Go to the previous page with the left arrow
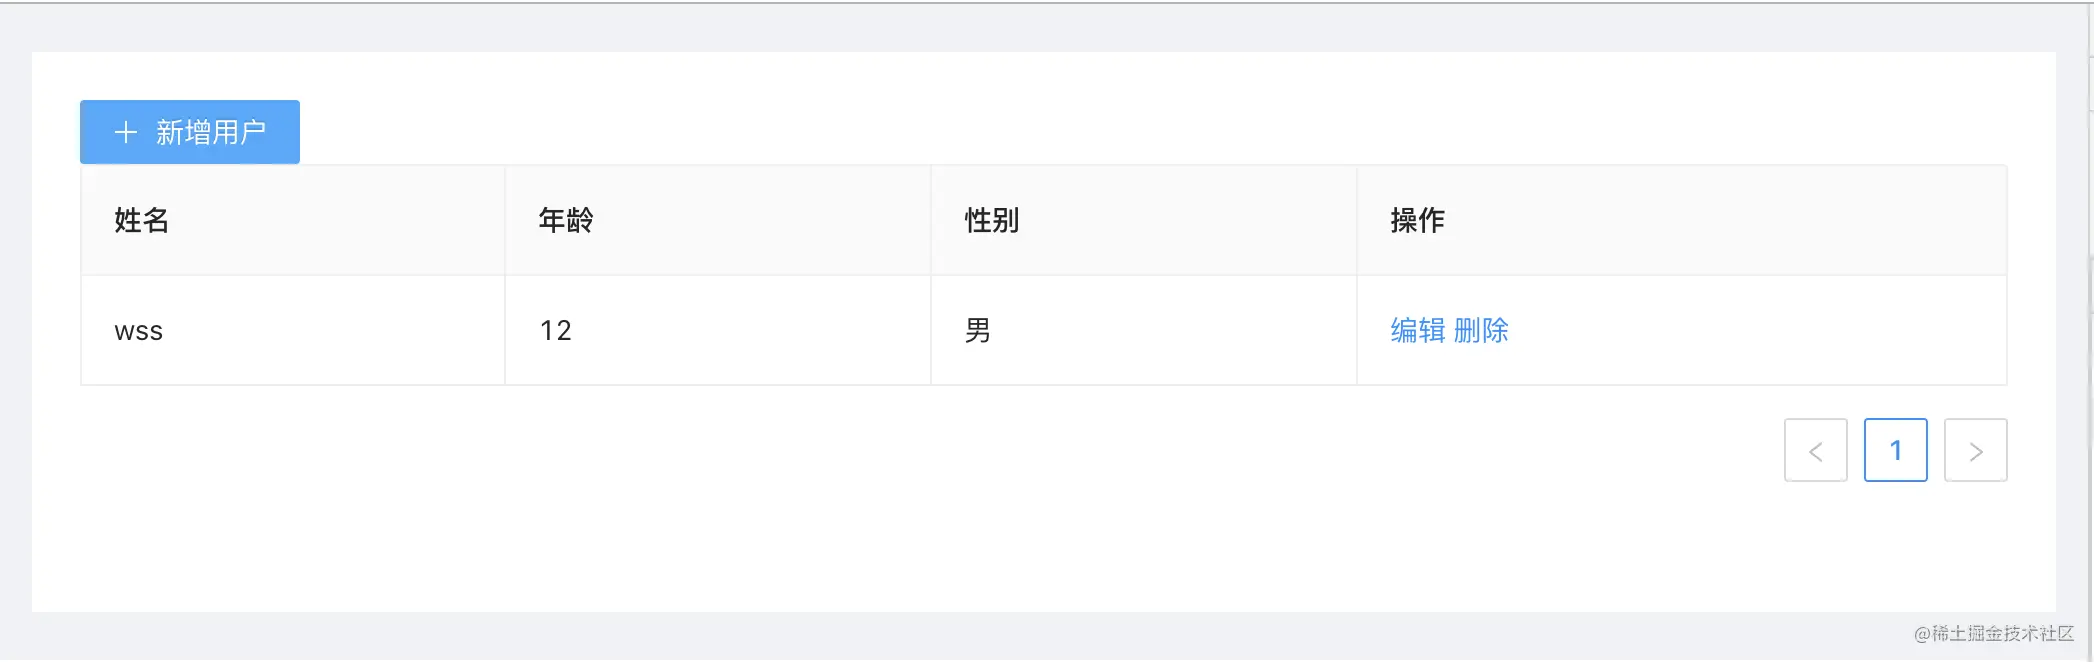The height and width of the screenshot is (662, 2094). (x=1815, y=450)
